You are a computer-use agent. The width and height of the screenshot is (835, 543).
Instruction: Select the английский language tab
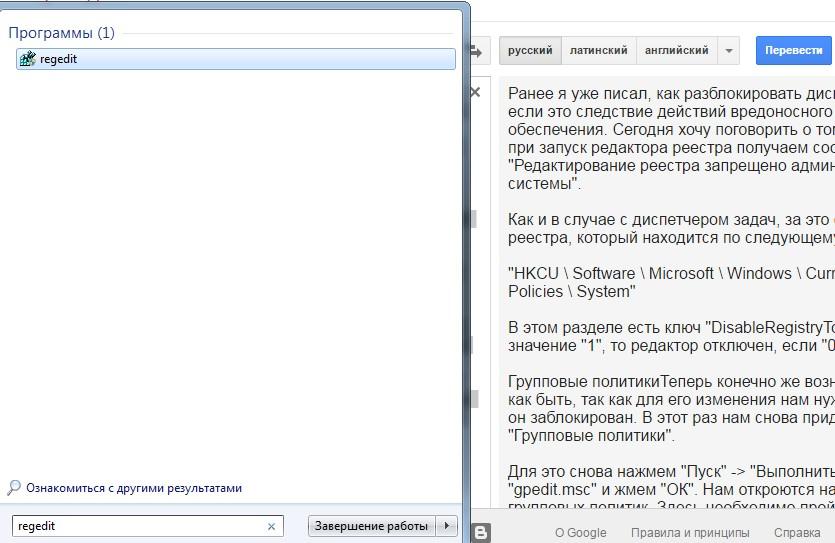pos(677,51)
